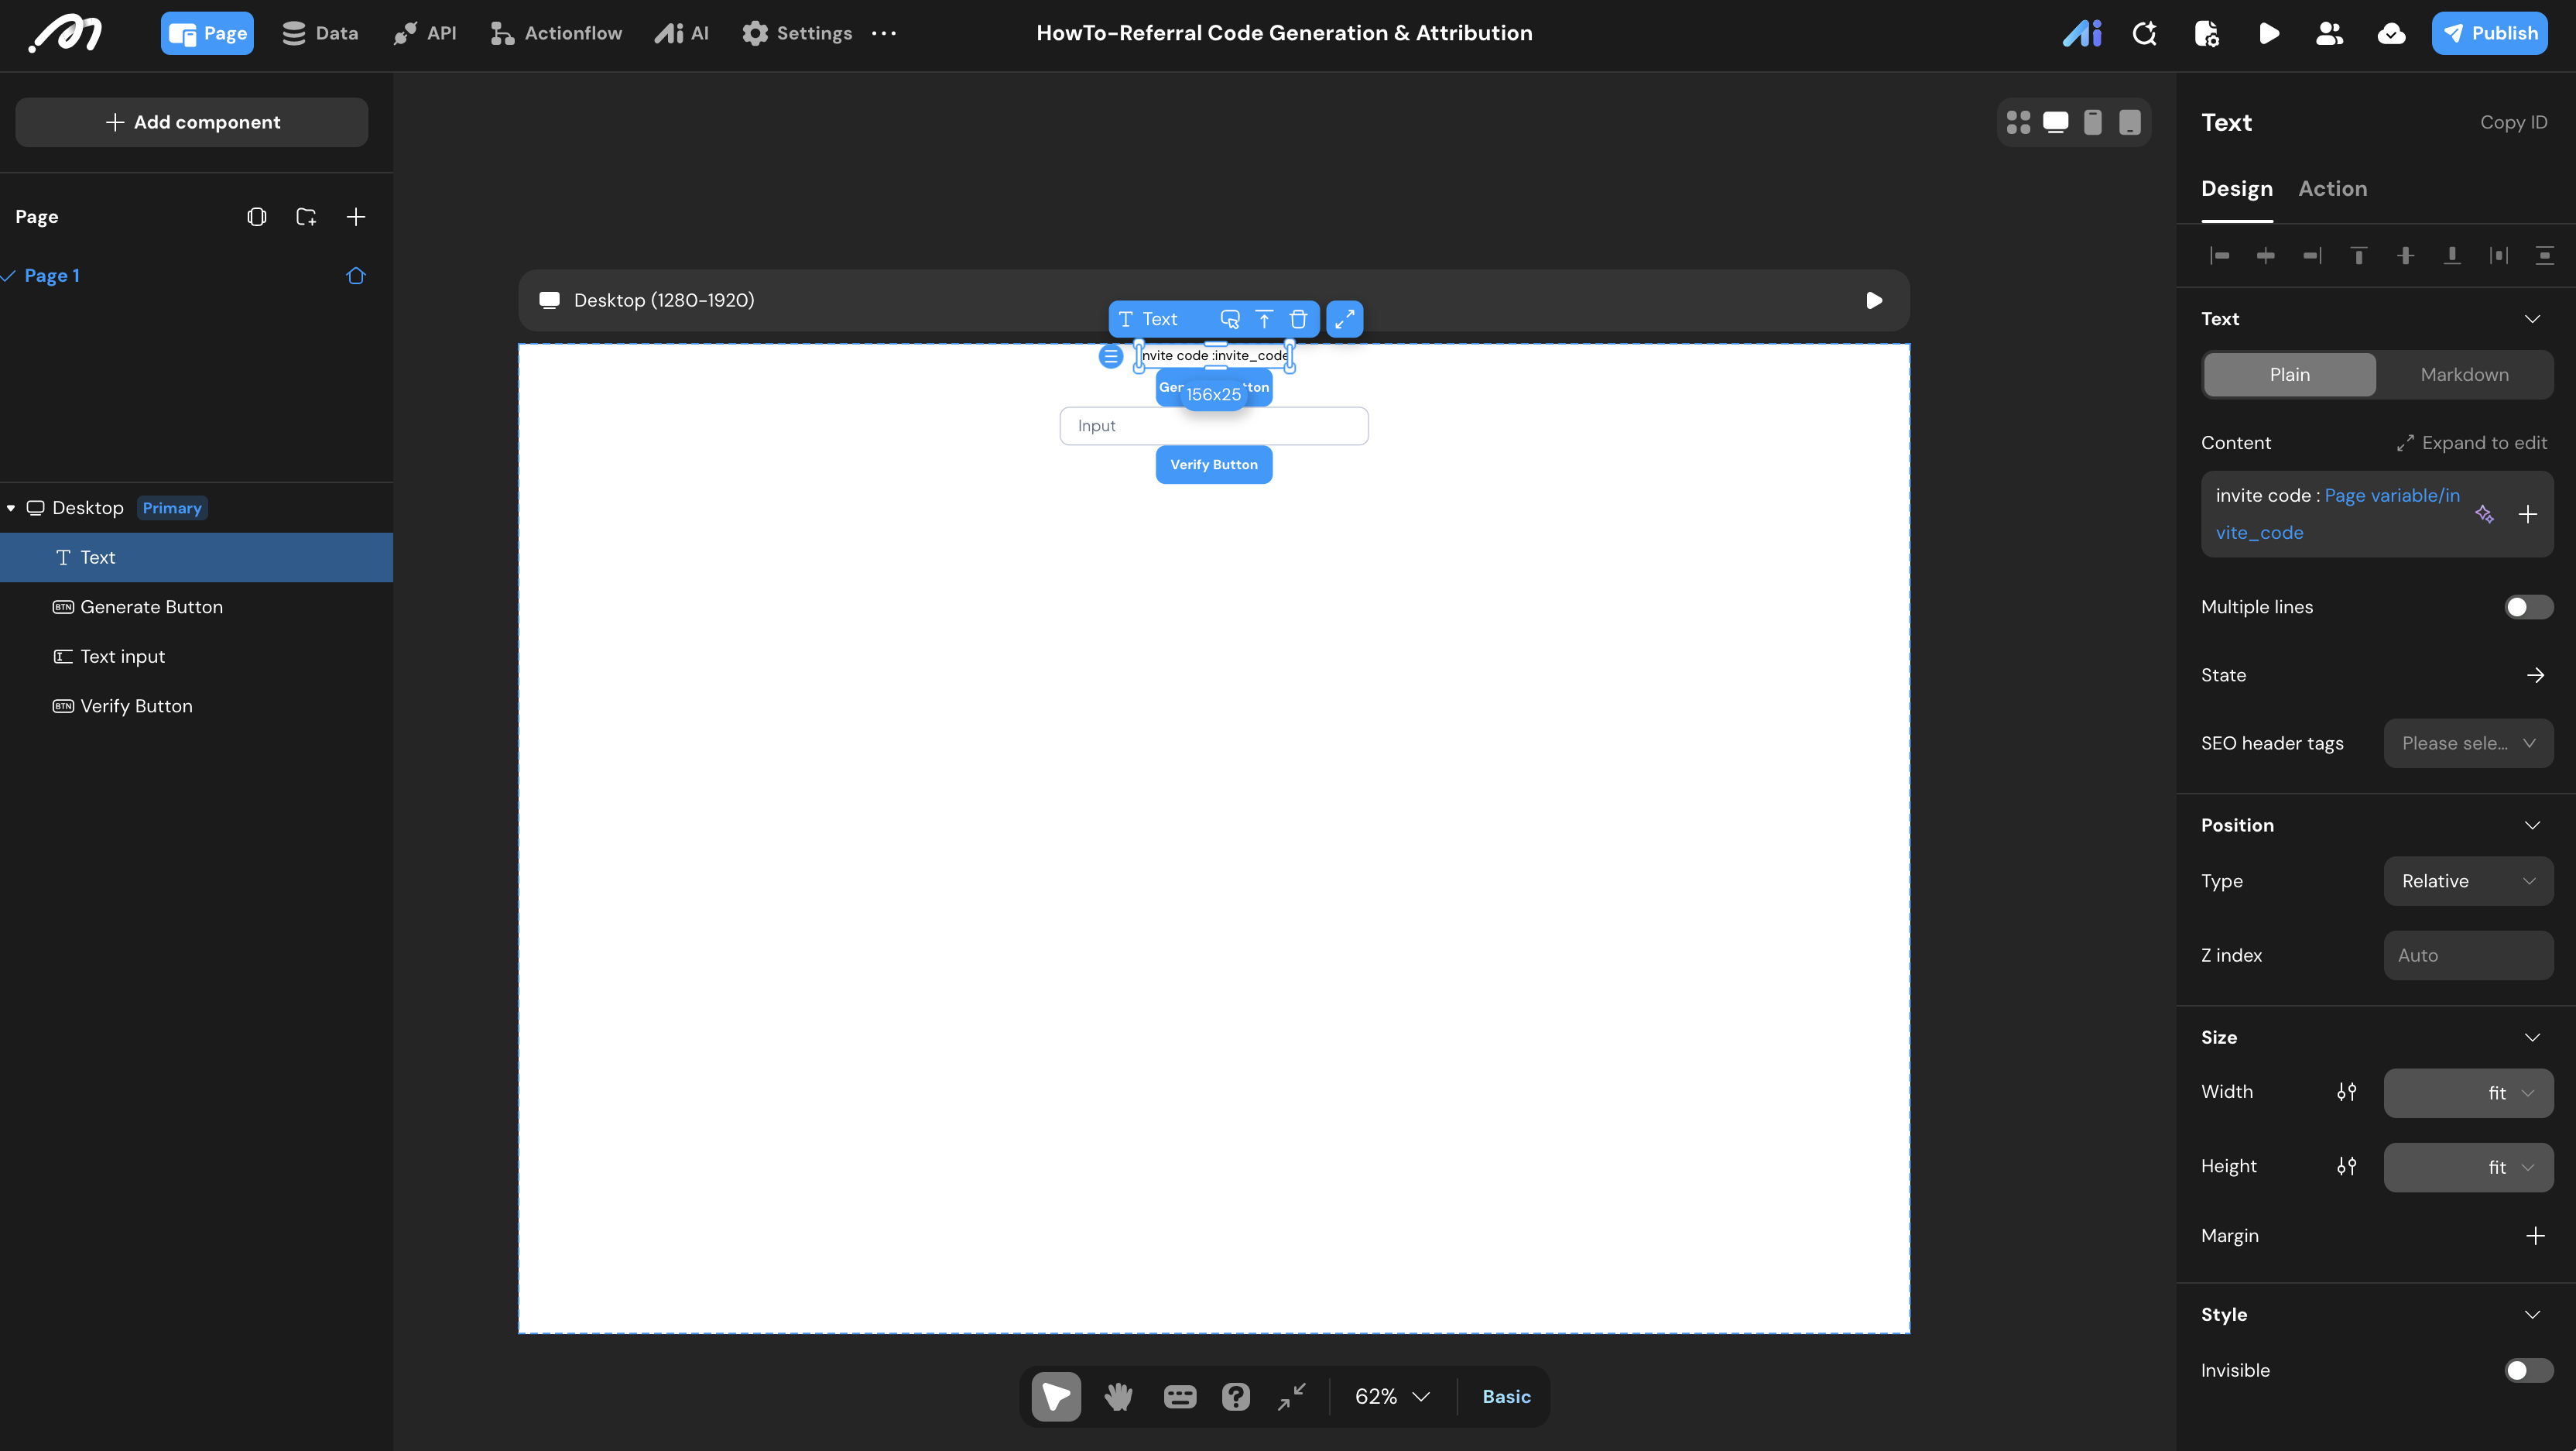Screen dimensions: 2576x1451
Task: Open collaborators people icon
Action: pyautogui.click(x=2329, y=33)
